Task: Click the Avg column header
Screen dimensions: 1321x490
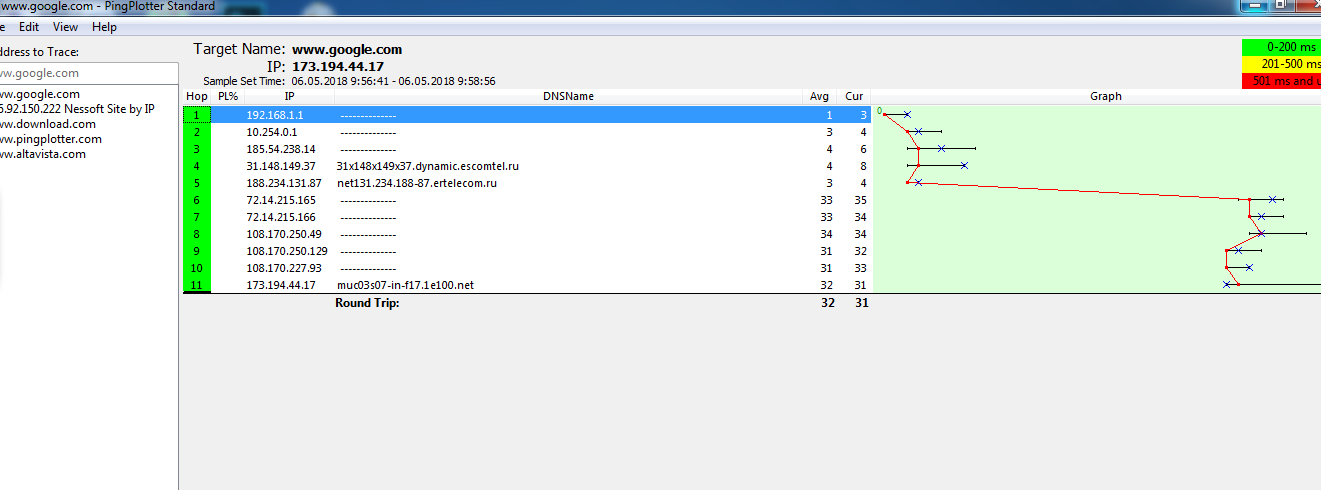Action: point(819,97)
